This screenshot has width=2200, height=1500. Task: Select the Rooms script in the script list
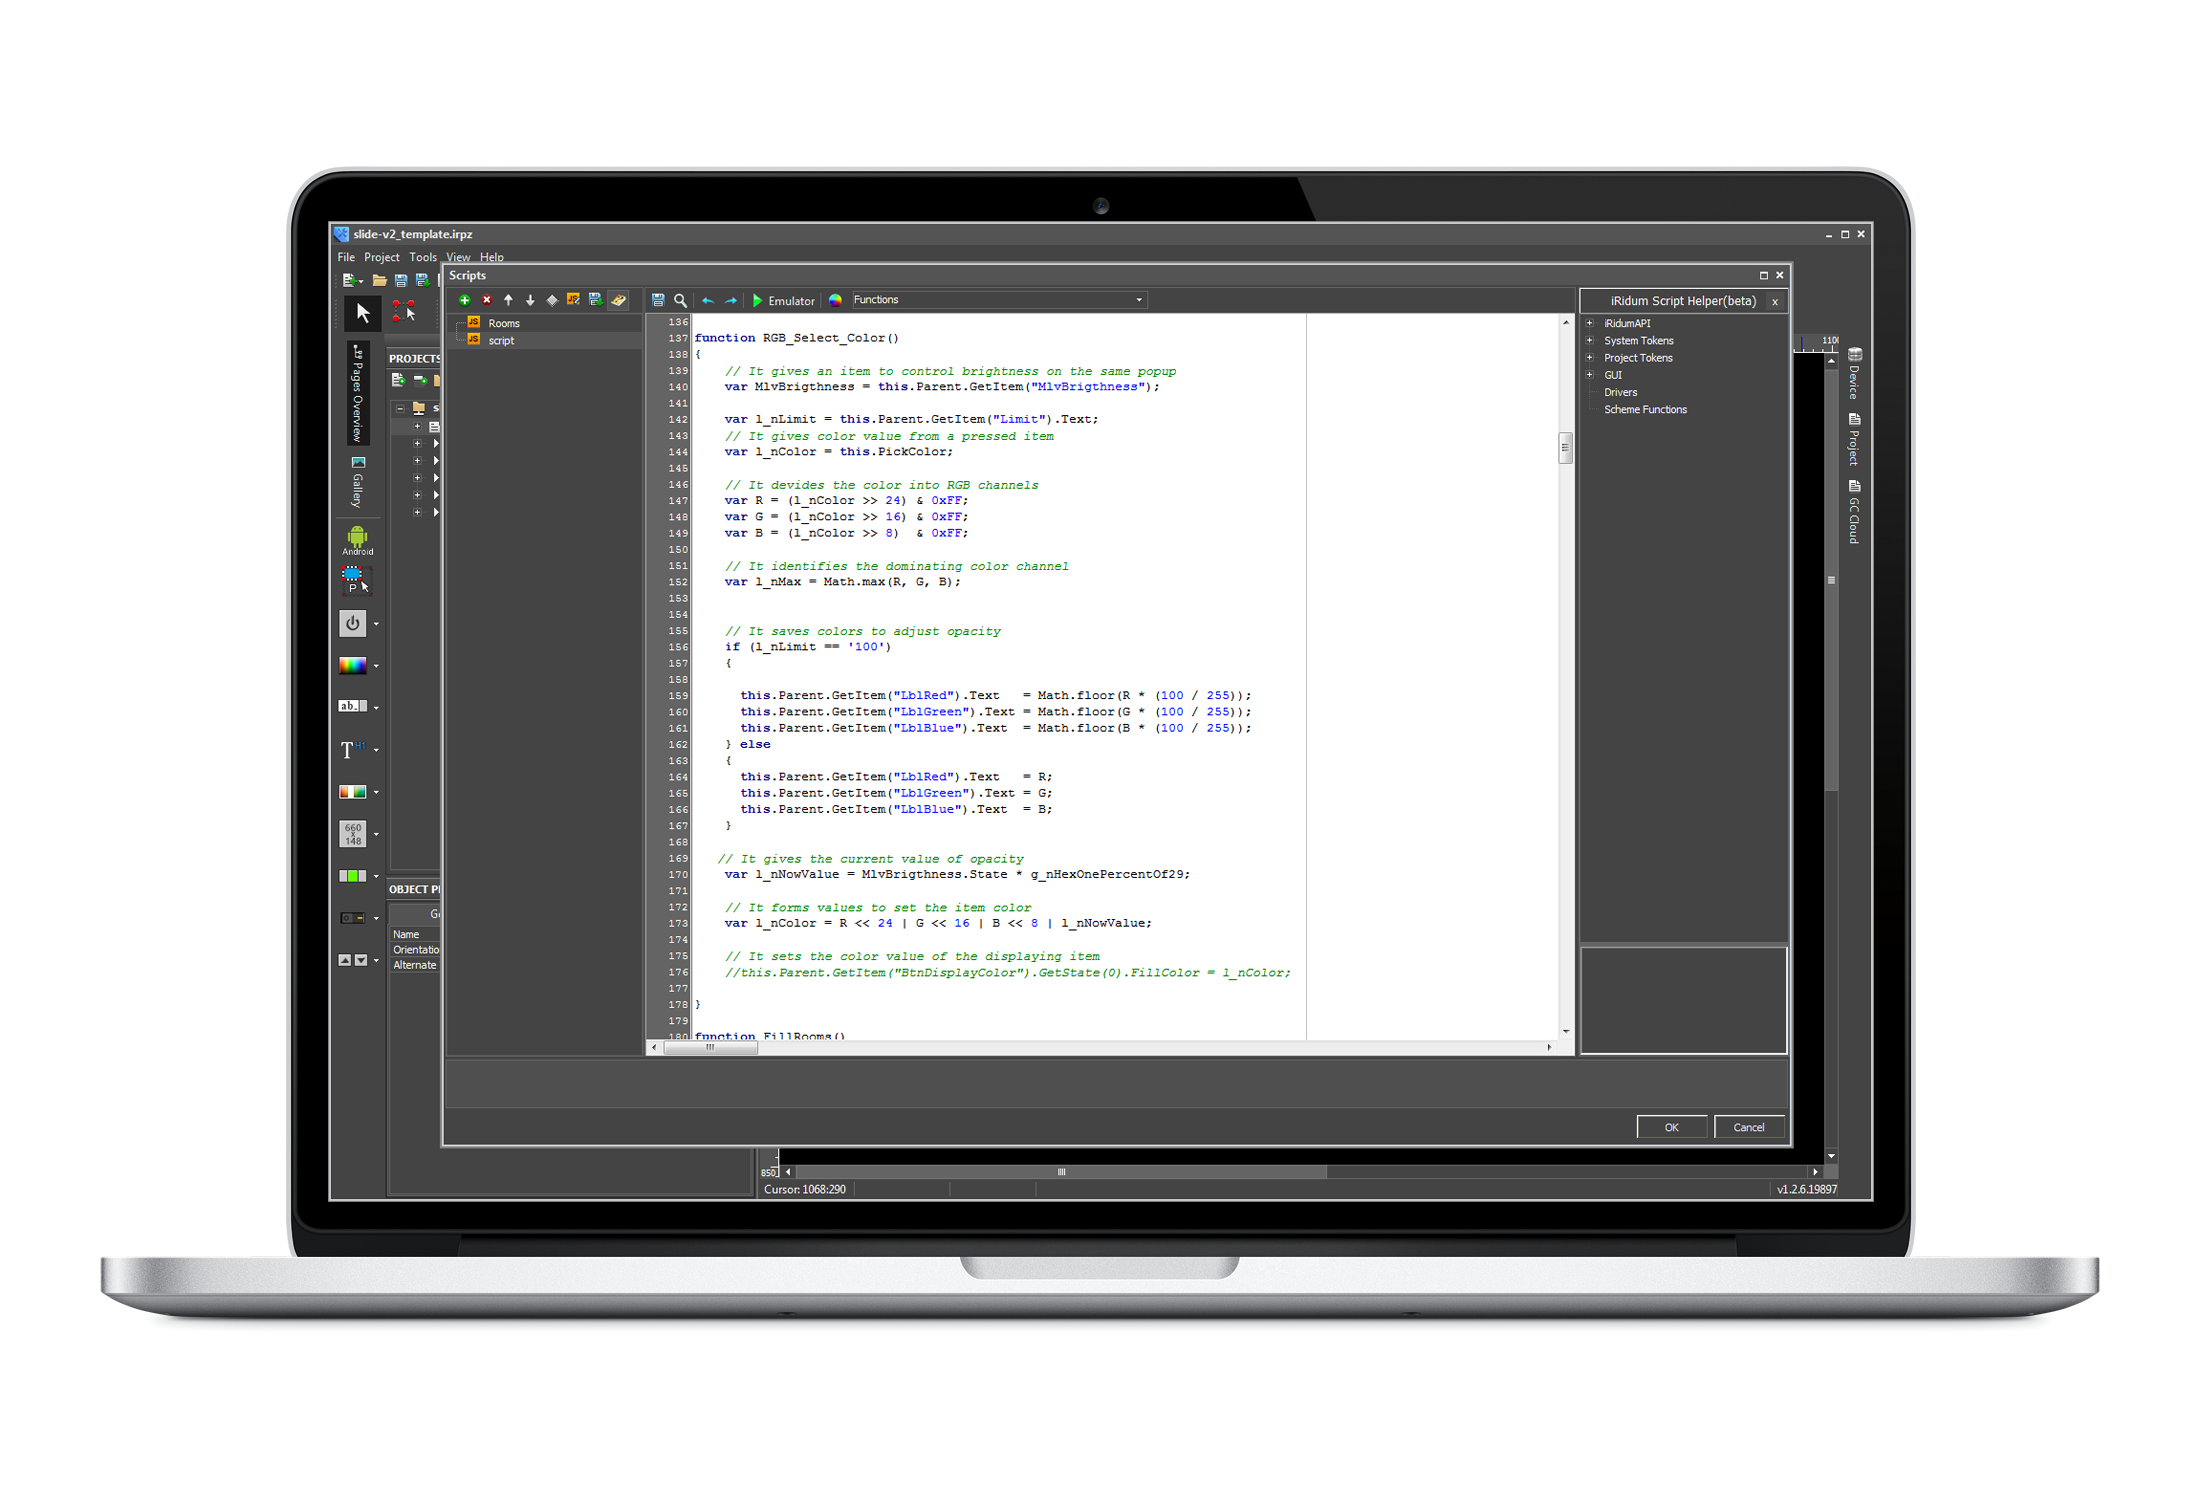[x=503, y=322]
